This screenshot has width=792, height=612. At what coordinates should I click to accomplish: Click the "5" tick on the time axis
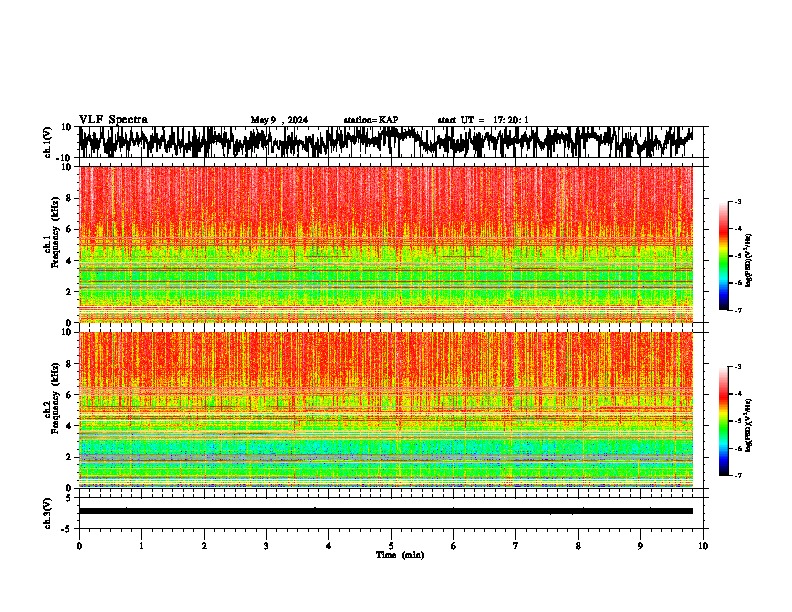click(391, 546)
